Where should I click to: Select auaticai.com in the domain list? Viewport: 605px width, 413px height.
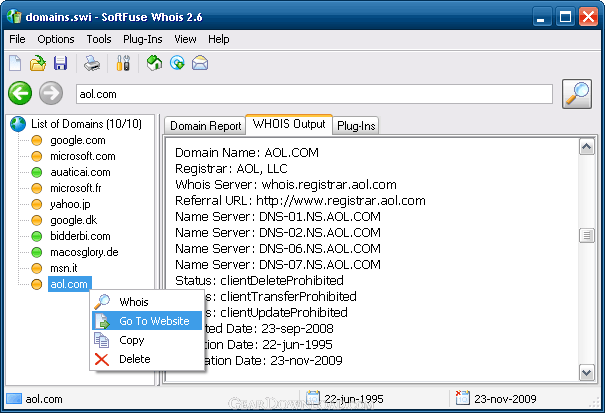point(80,172)
